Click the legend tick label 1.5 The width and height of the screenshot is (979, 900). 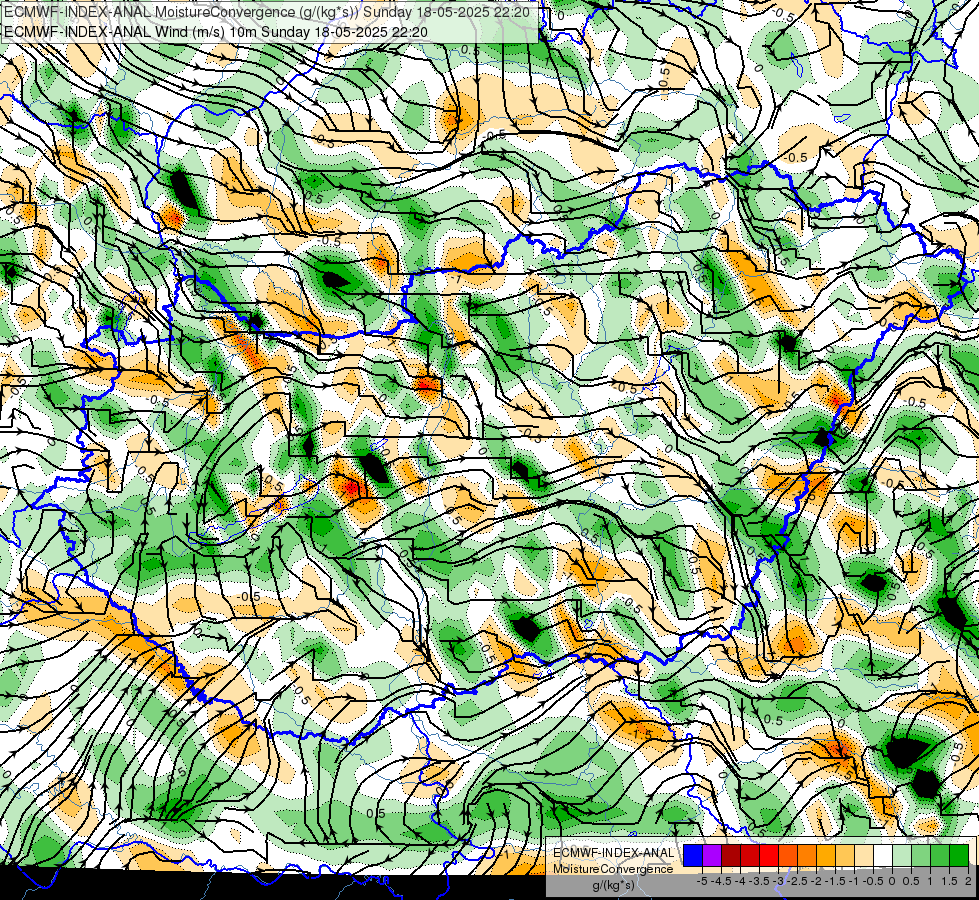(x=949, y=881)
